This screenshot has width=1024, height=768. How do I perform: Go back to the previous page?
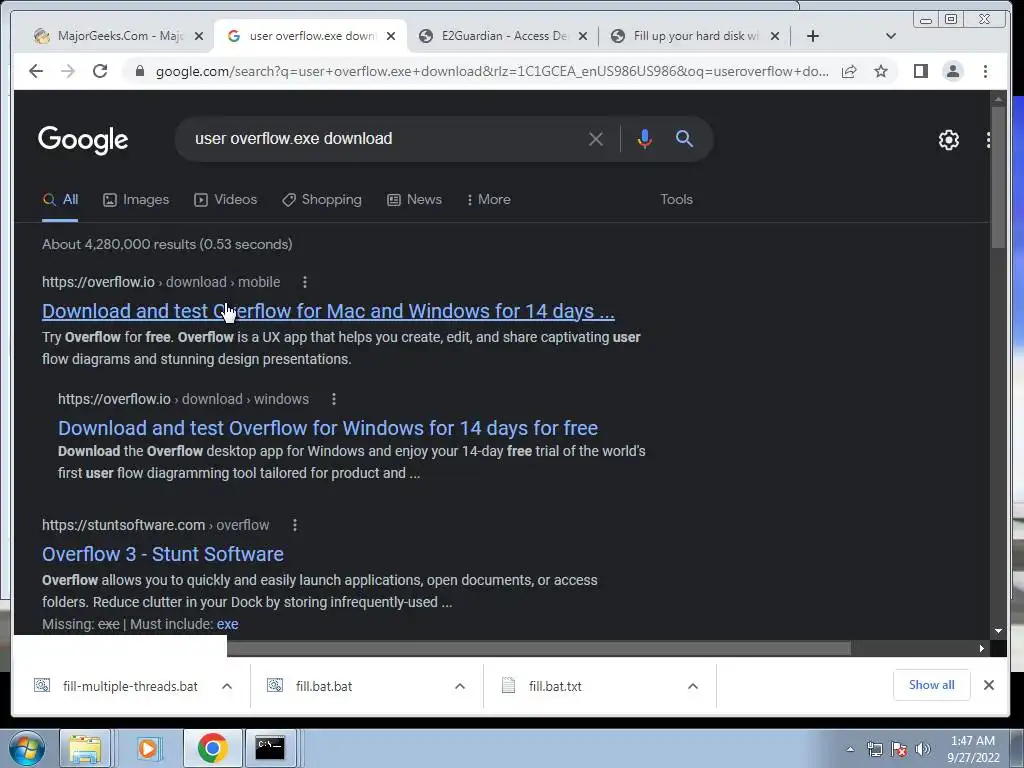click(36, 71)
